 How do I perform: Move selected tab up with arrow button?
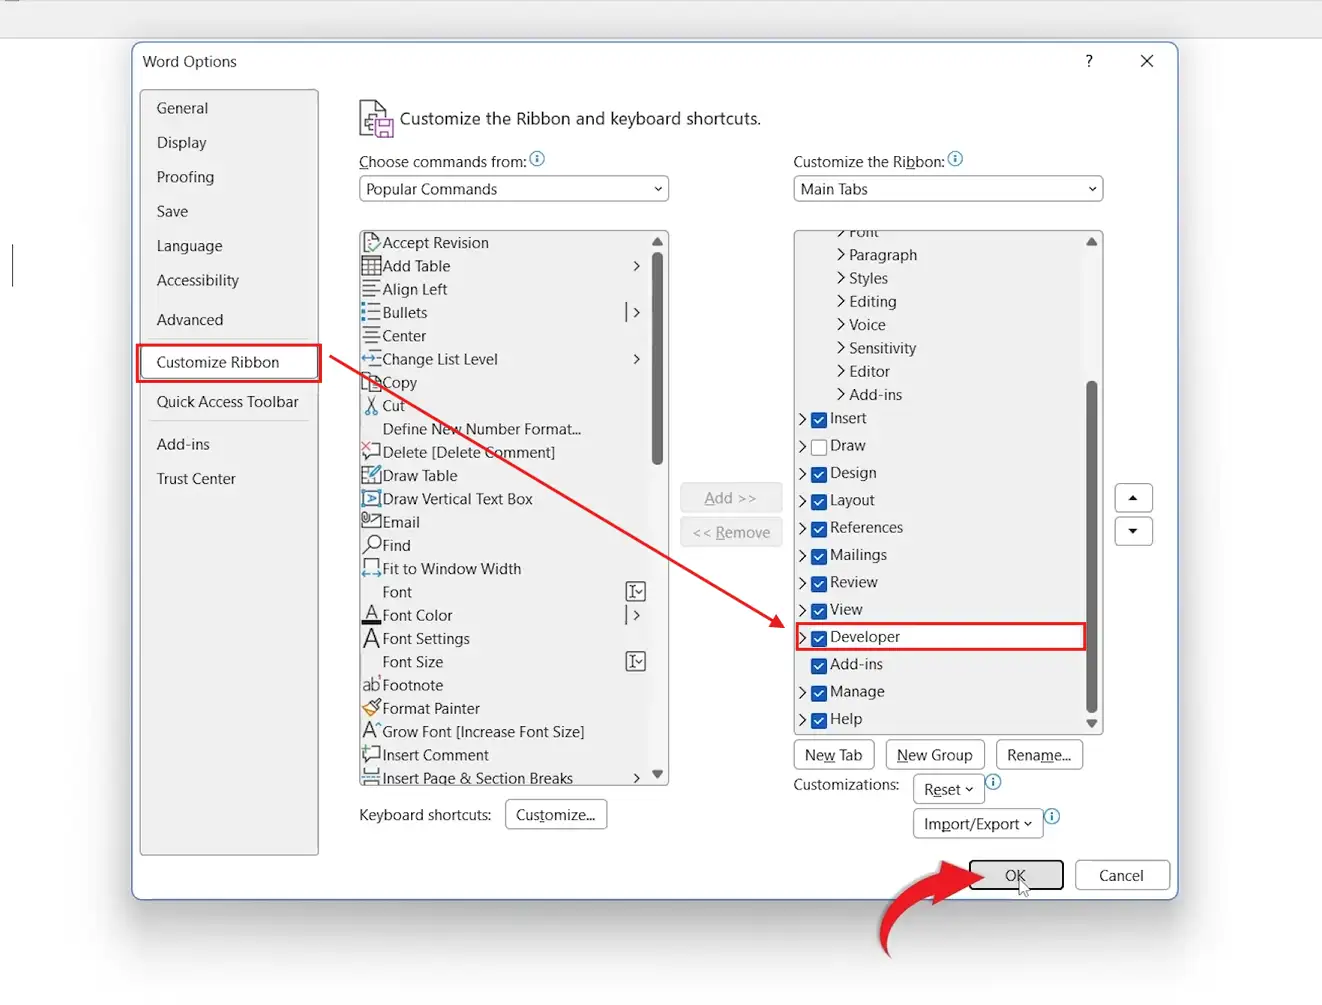(x=1133, y=498)
